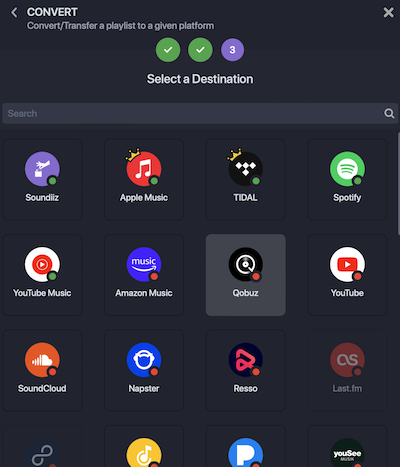Click the magnifier search icon

[389, 113]
